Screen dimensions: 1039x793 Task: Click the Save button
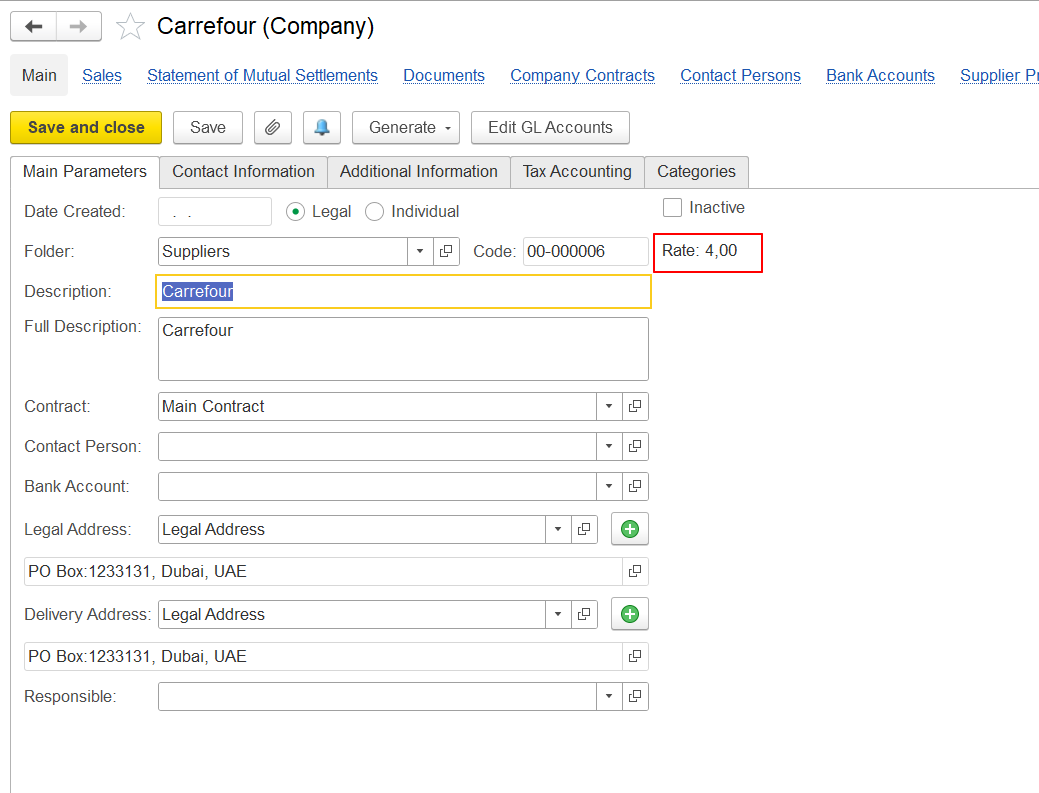208,127
